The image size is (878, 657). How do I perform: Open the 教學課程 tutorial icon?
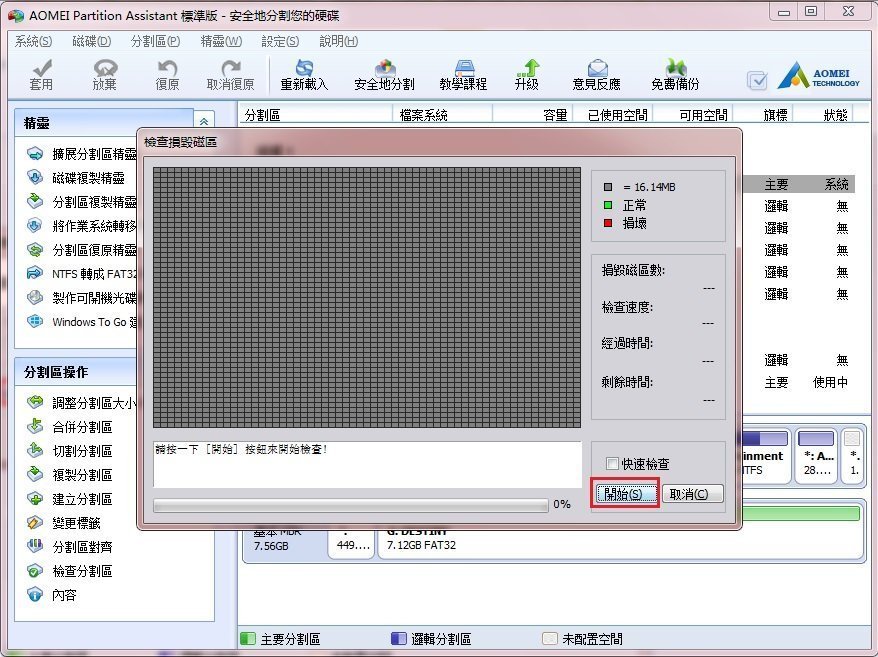463,74
